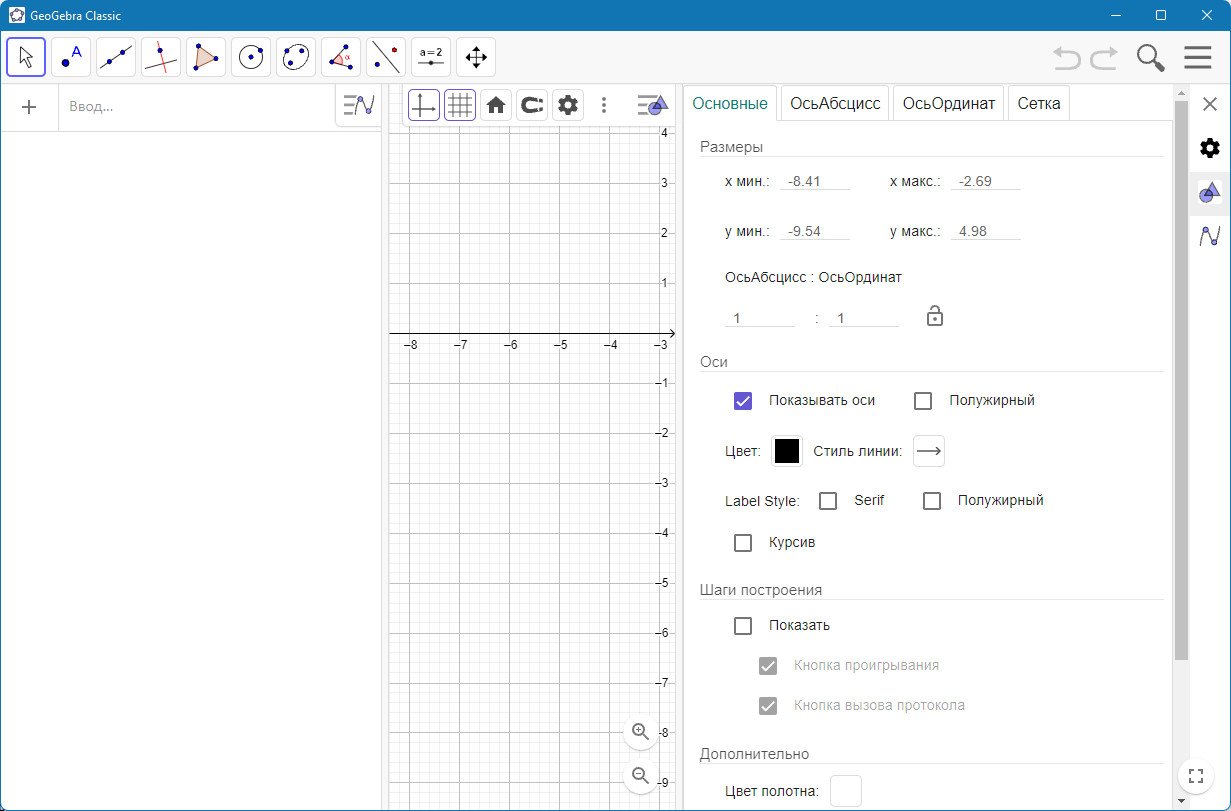Check the Курсив checkbox
This screenshot has height=811, width=1231.
click(743, 543)
